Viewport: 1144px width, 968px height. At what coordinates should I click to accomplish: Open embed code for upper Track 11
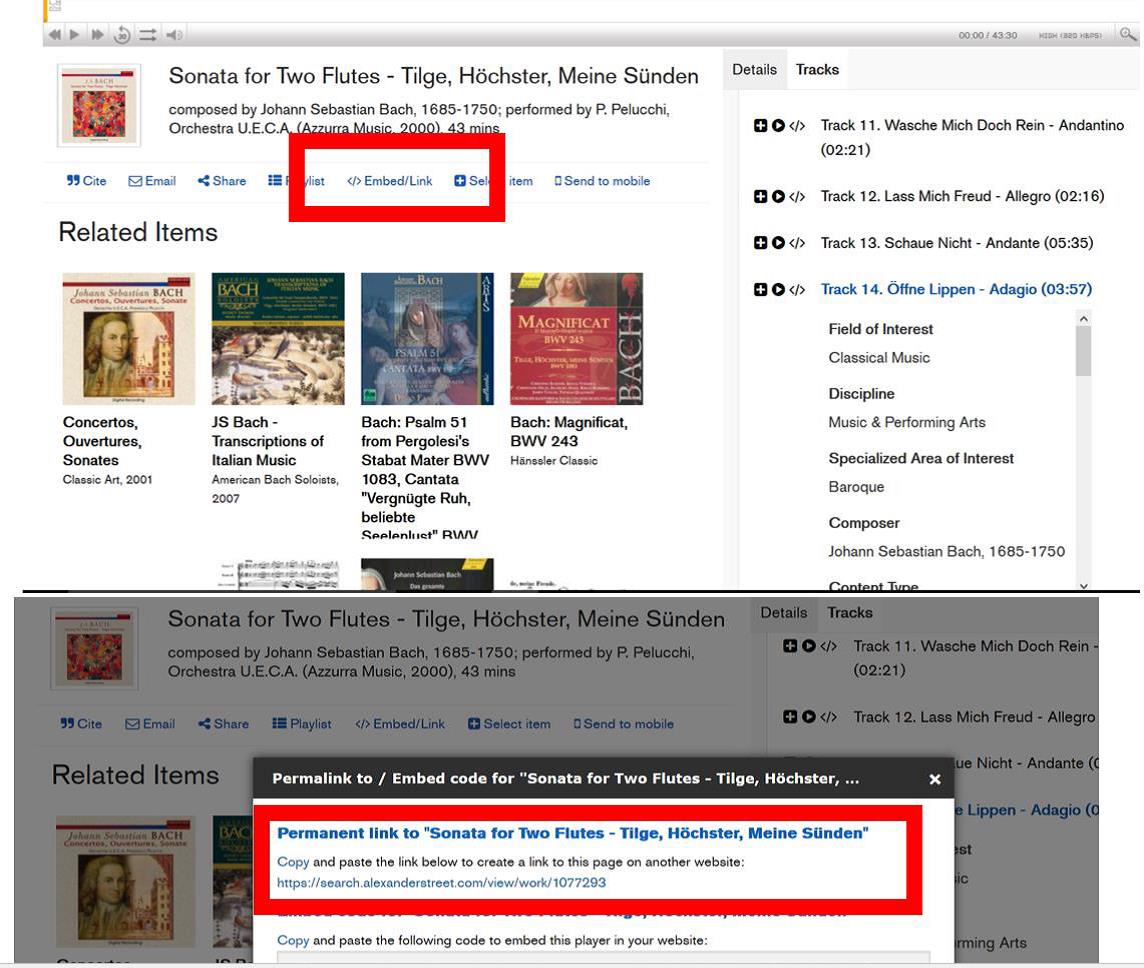tap(797, 125)
